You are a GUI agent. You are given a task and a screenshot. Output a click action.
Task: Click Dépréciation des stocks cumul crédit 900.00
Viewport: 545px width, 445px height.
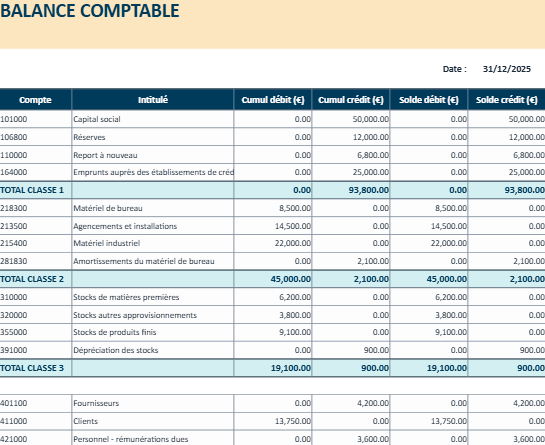(376, 350)
